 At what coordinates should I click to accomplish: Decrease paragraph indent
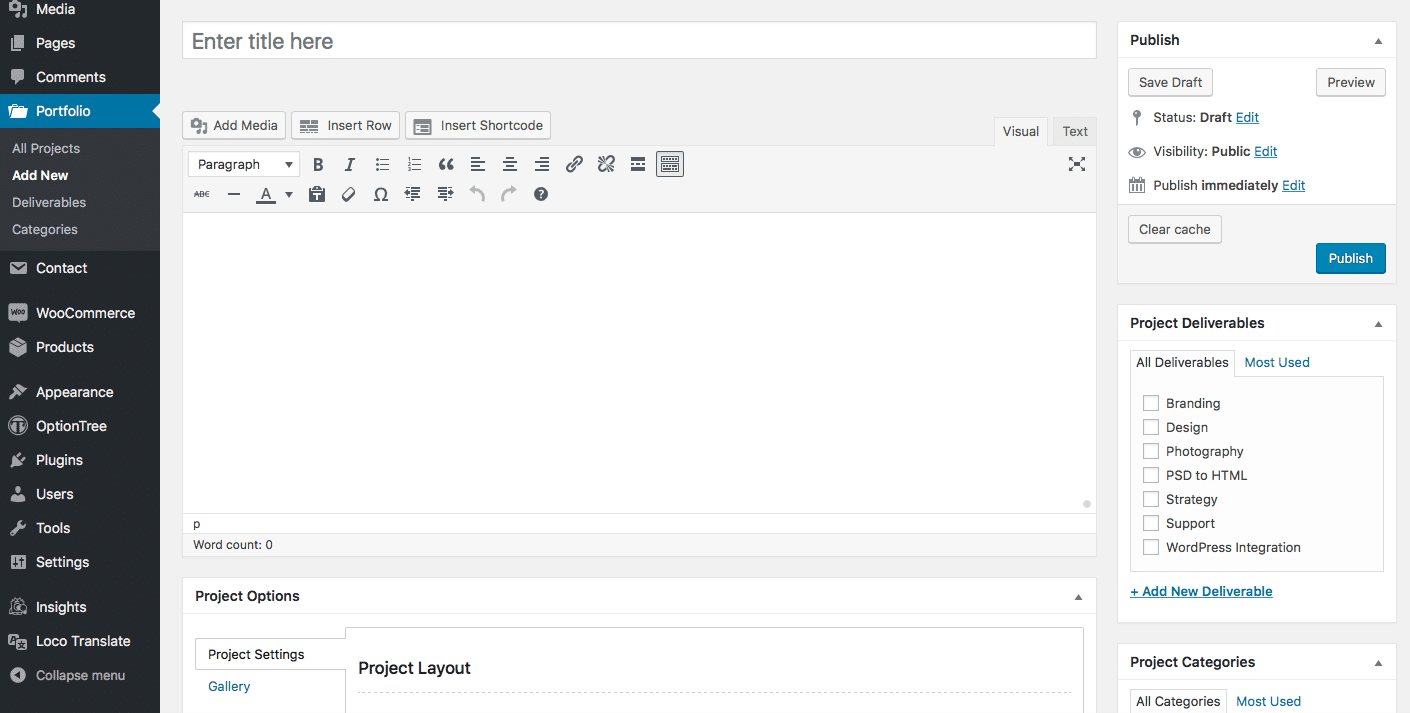[x=413, y=194]
